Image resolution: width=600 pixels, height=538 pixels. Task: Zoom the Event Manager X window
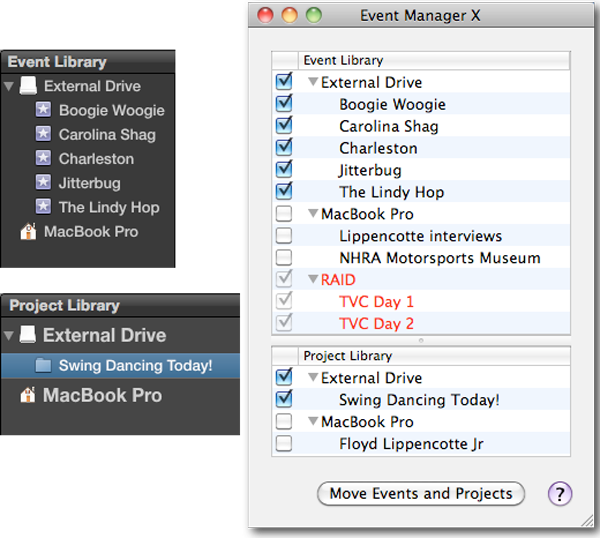pos(314,15)
